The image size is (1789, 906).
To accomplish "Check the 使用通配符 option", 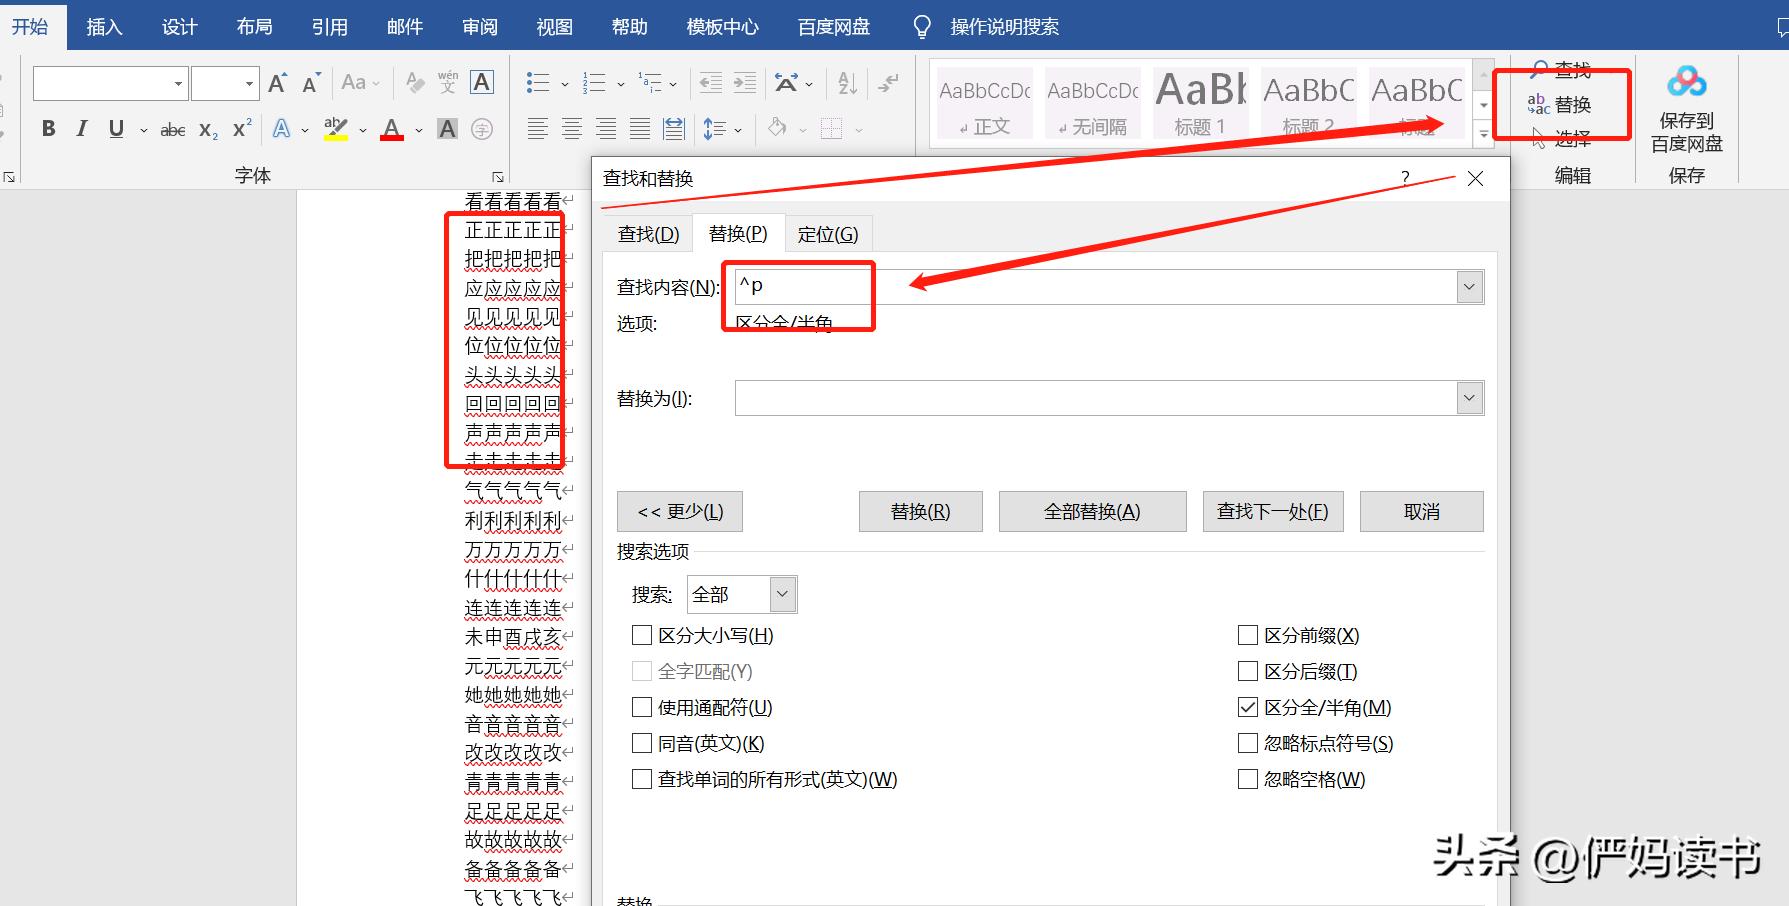I will pyautogui.click(x=641, y=707).
